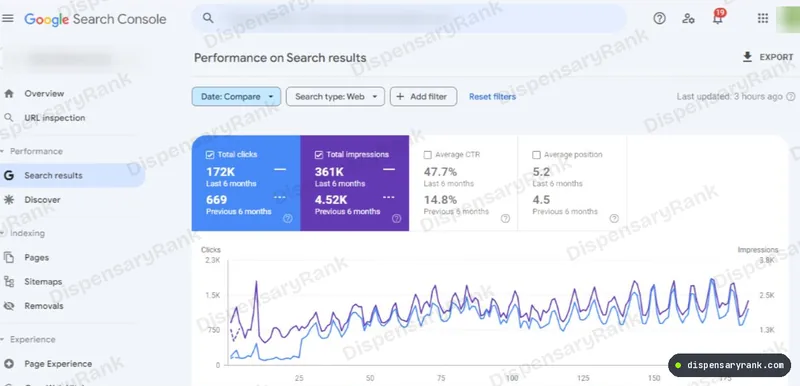Click the help icon next to Last updated
Screen dimensions: 800x386
point(791,96)
